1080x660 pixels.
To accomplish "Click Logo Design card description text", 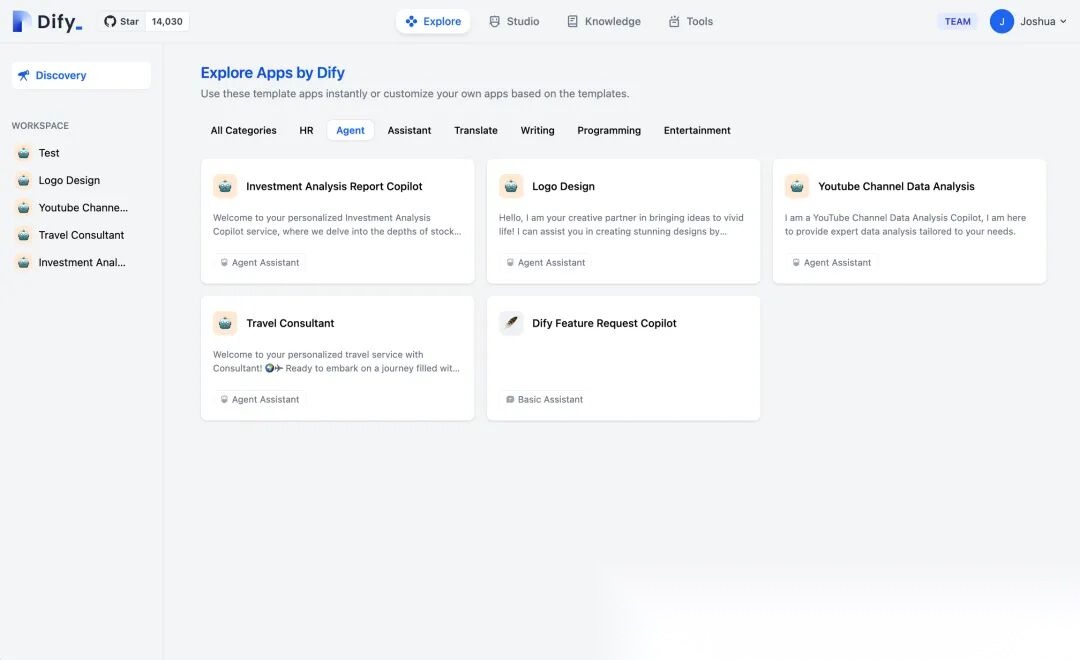I will (621, 225).
